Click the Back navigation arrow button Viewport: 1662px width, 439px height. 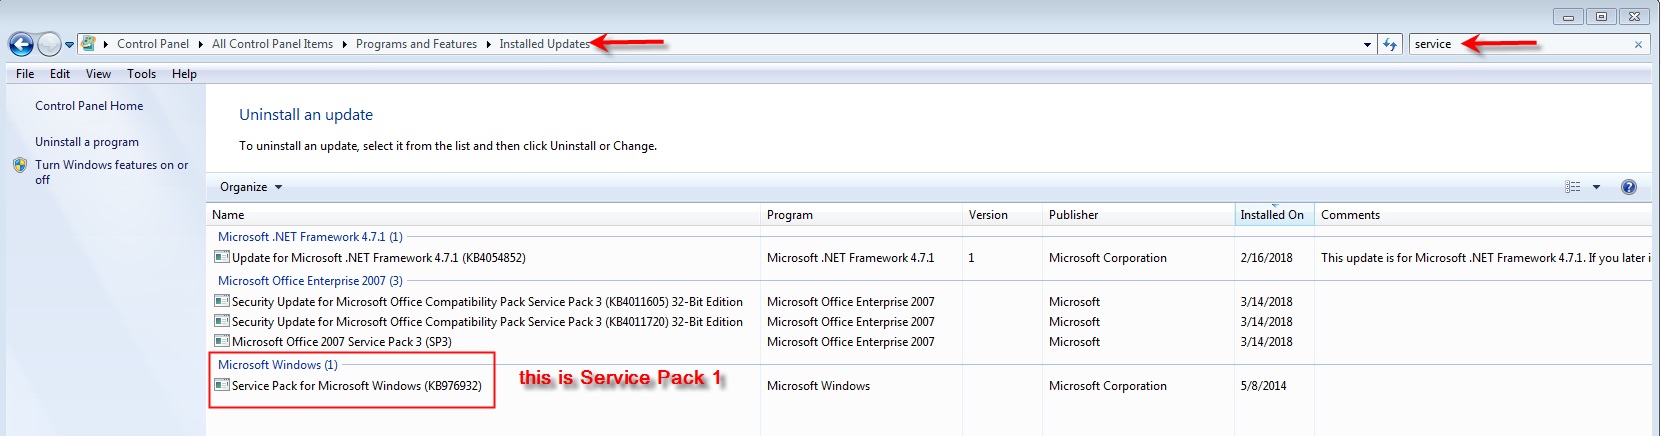point(21,44)
